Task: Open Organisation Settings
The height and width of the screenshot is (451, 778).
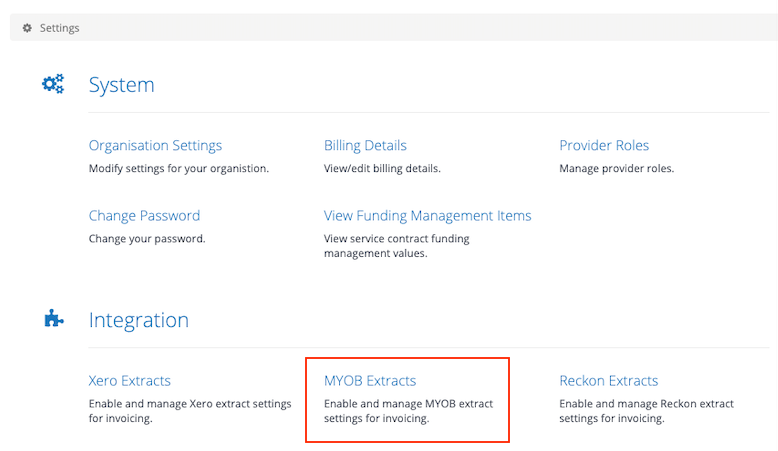Action: 155,145
